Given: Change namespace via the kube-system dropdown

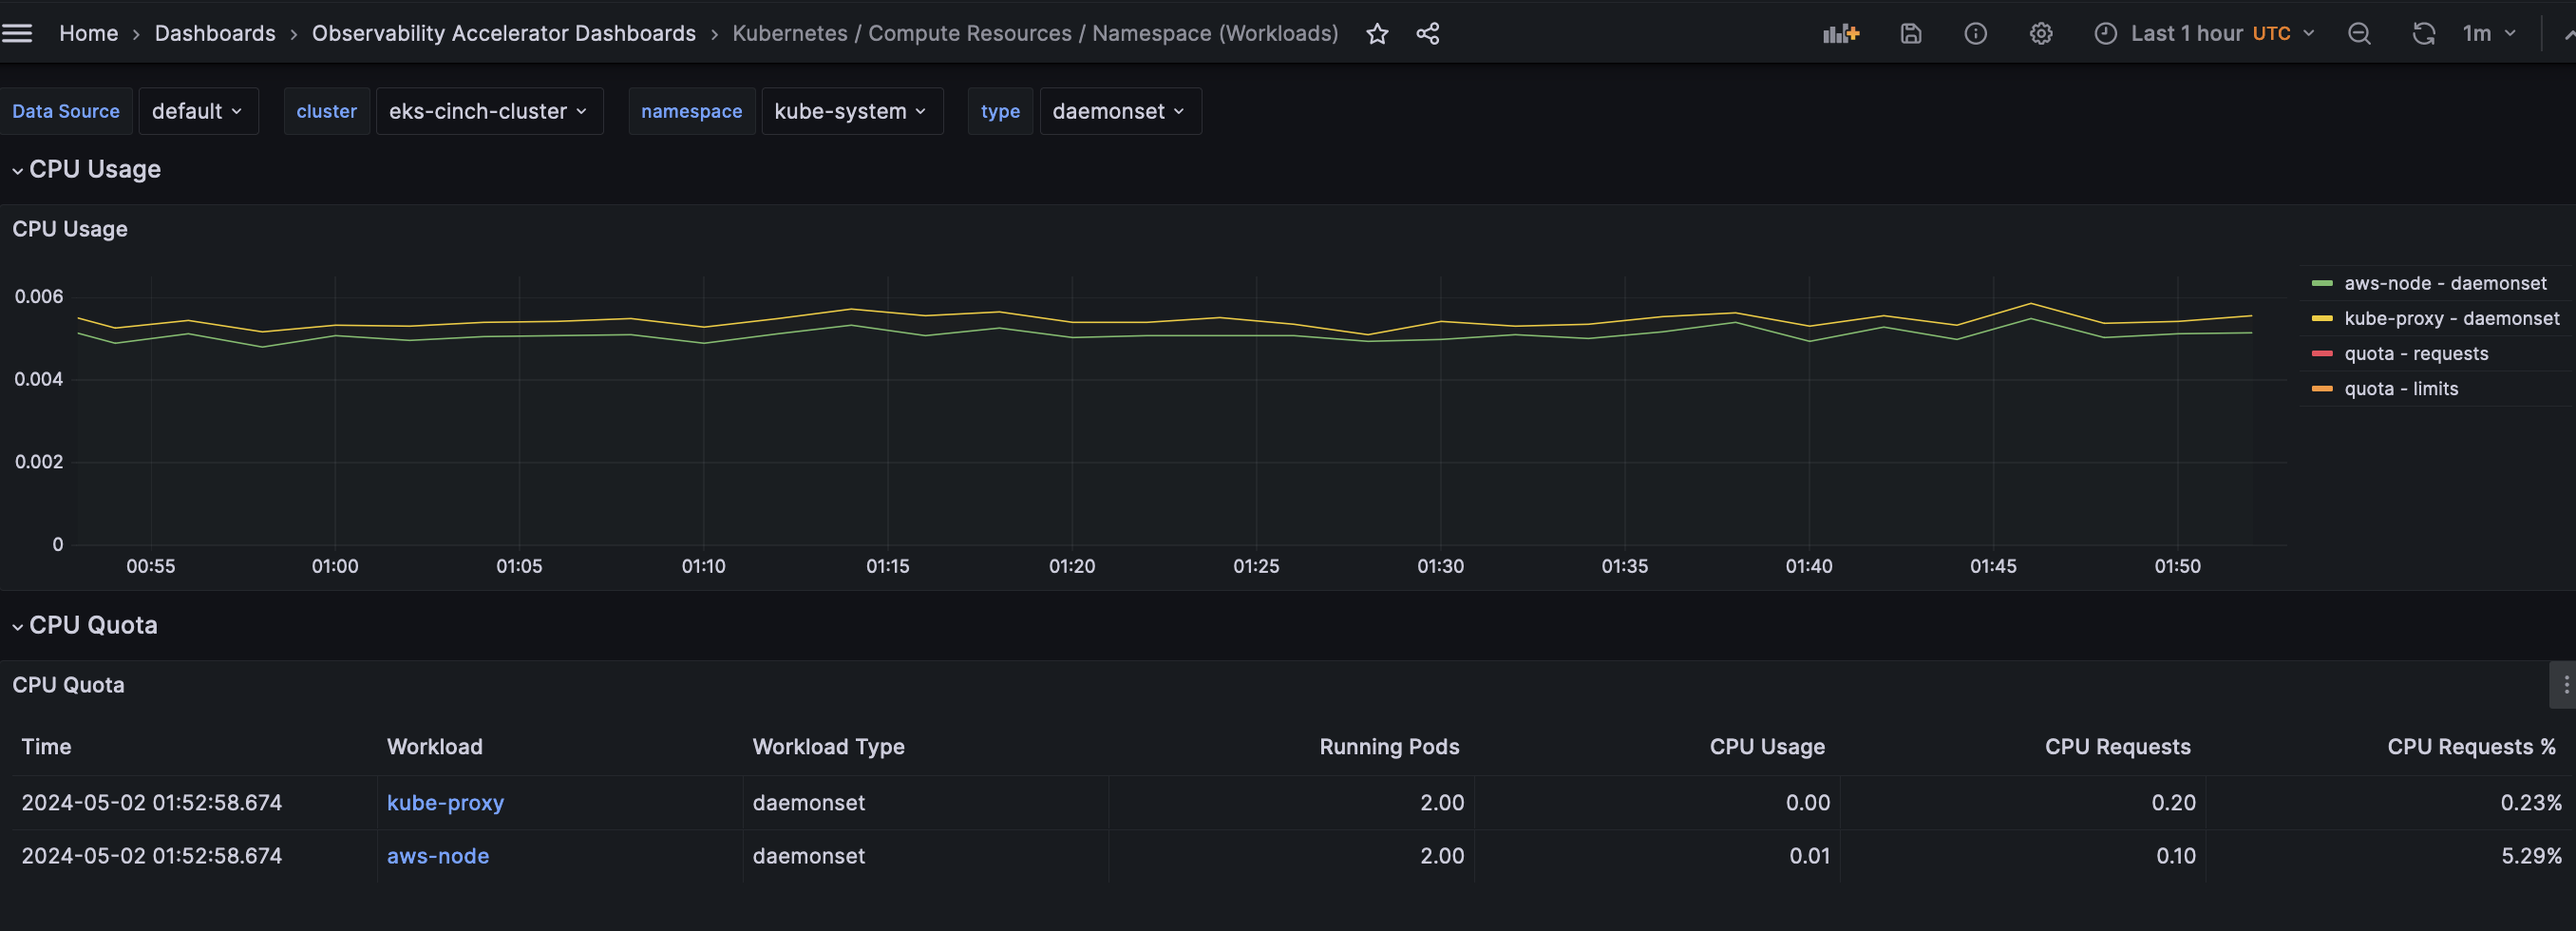Looking at the screenshot, I should (x=852, y=111).
